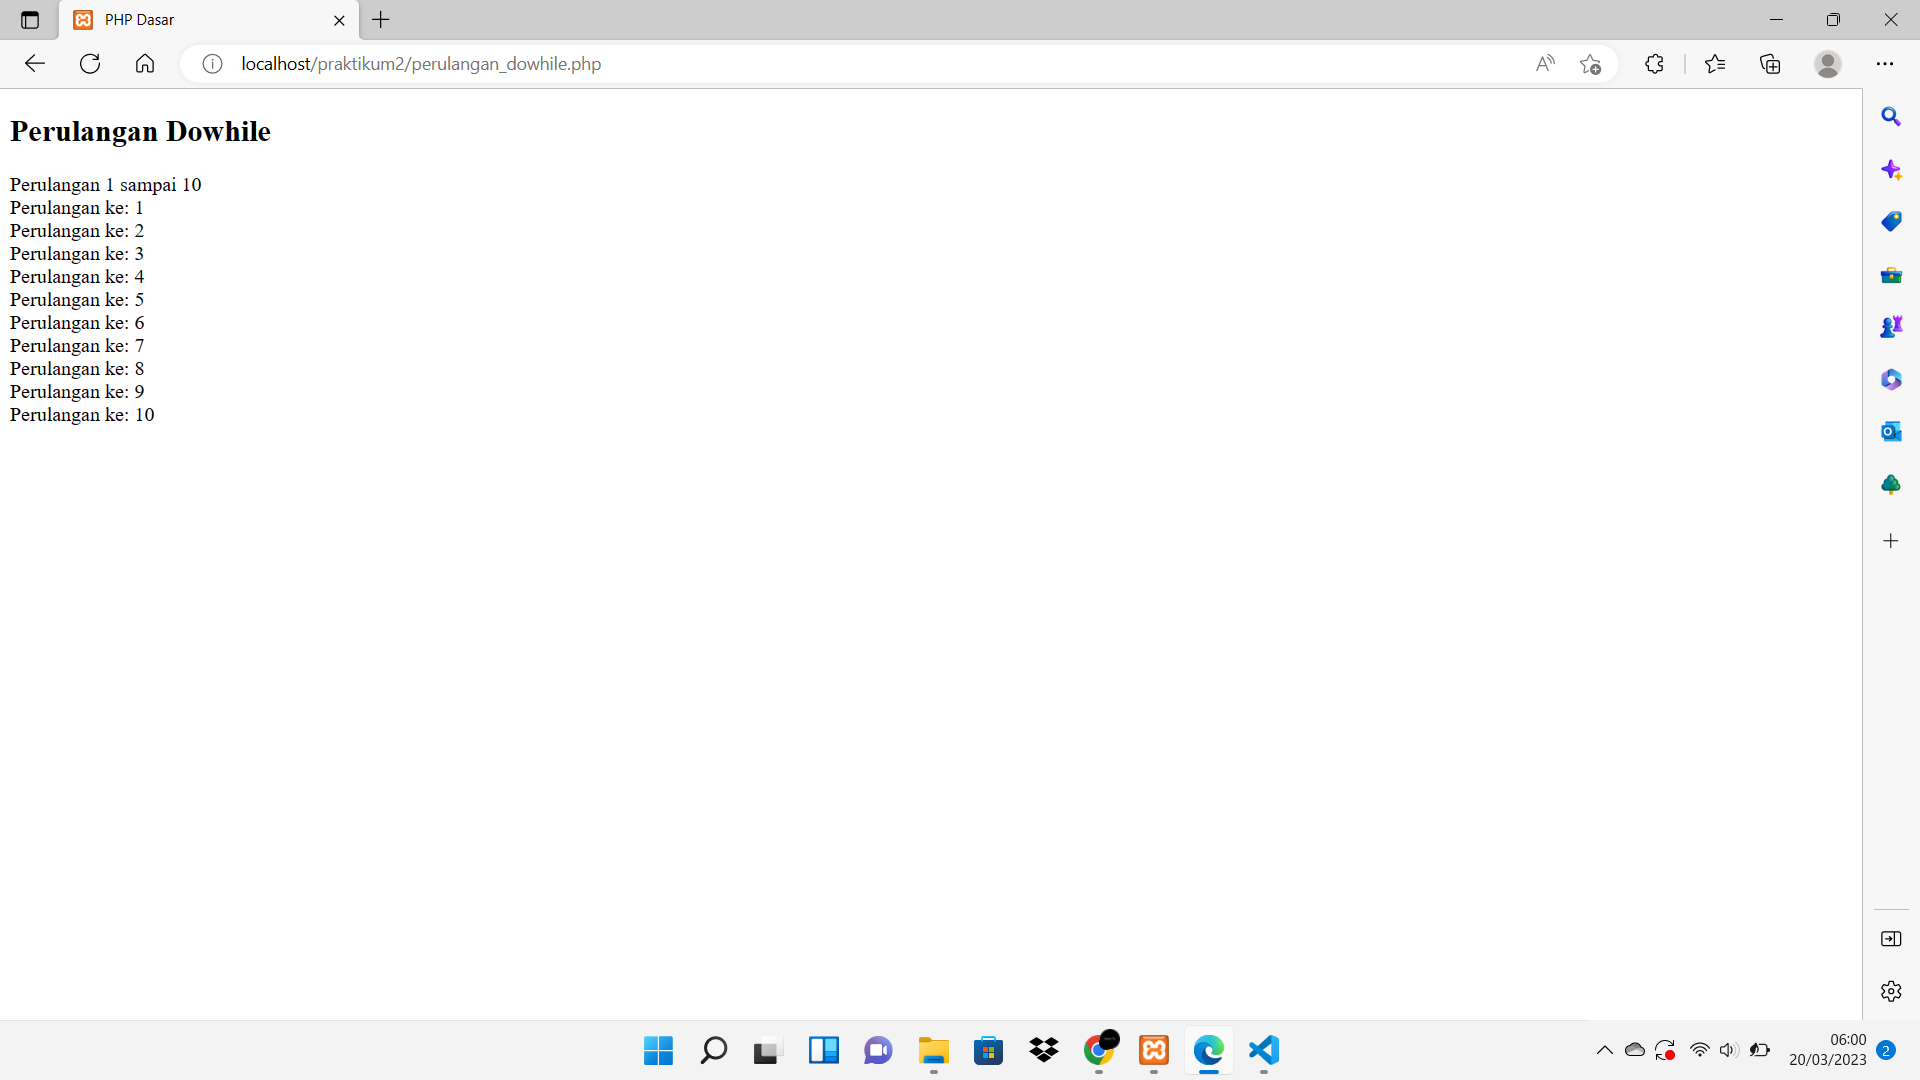Click View site information icon
The height and width of the screenshot is (1080, 1920).
212,64
